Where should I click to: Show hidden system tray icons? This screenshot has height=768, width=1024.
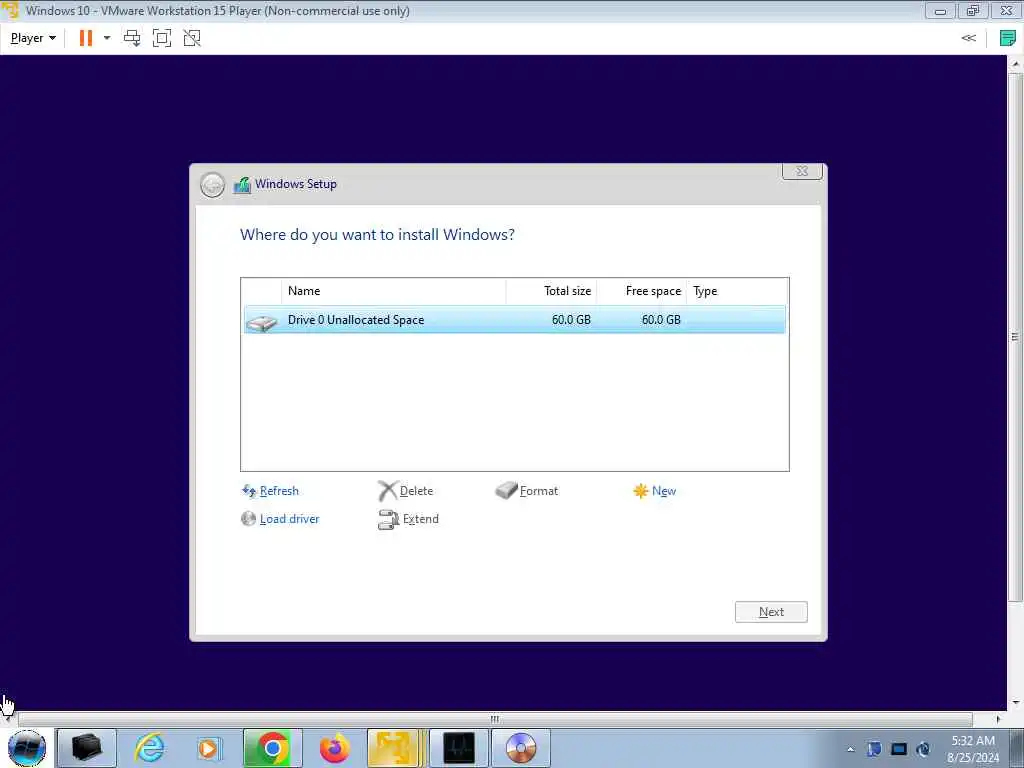(850, 749)
